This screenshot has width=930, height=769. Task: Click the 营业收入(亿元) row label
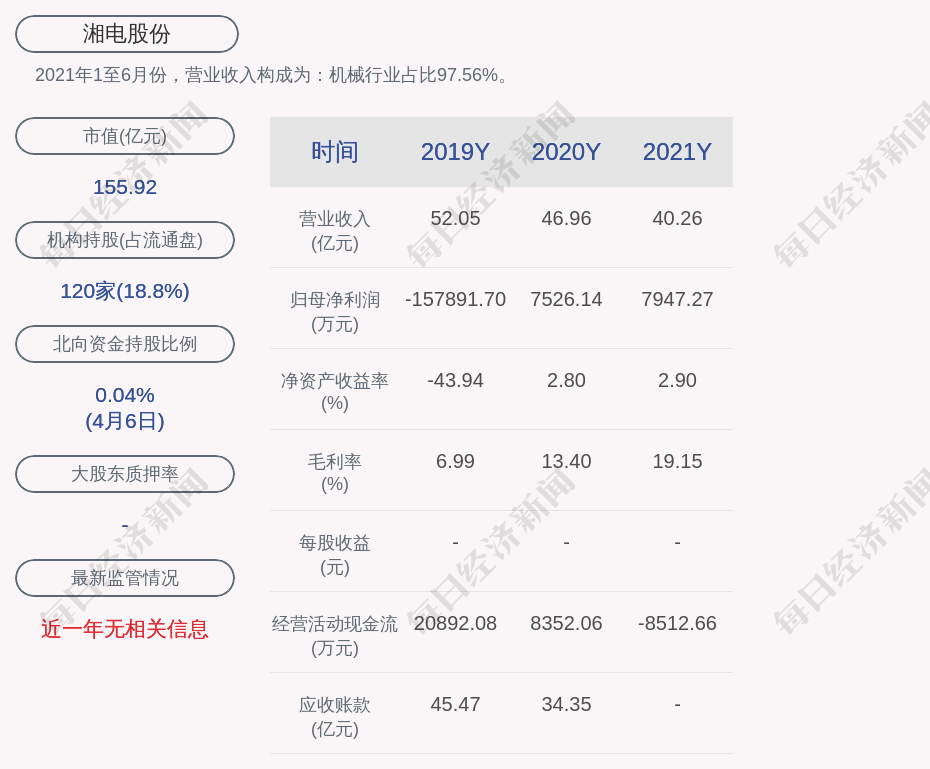click(x=335, y=230)
